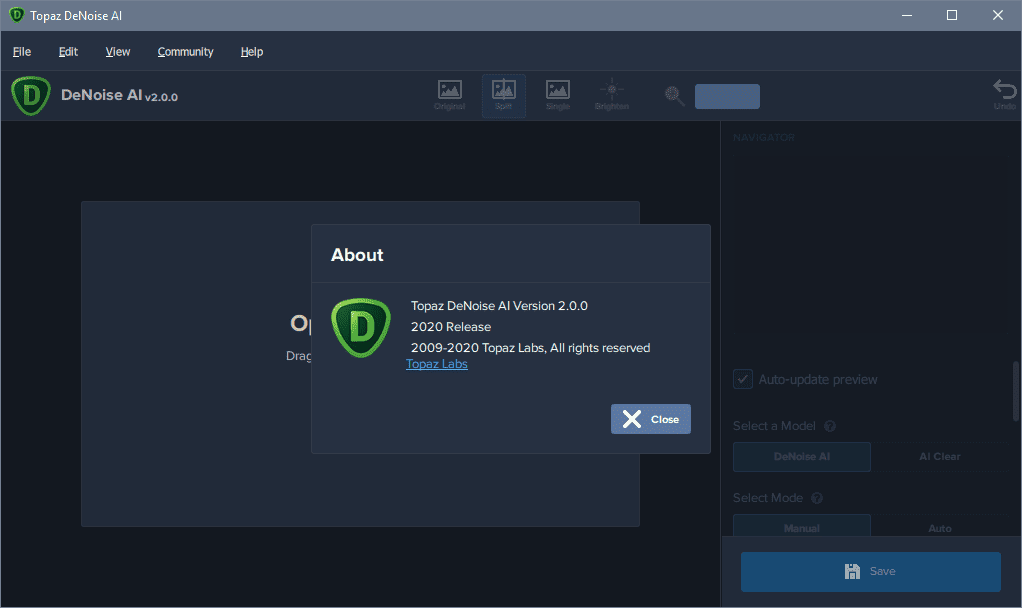Click the 'Topaz DeNoise AI Version 2.0.0' text
This screenshot has height=608, width=1022.
[x=499, y=306]
